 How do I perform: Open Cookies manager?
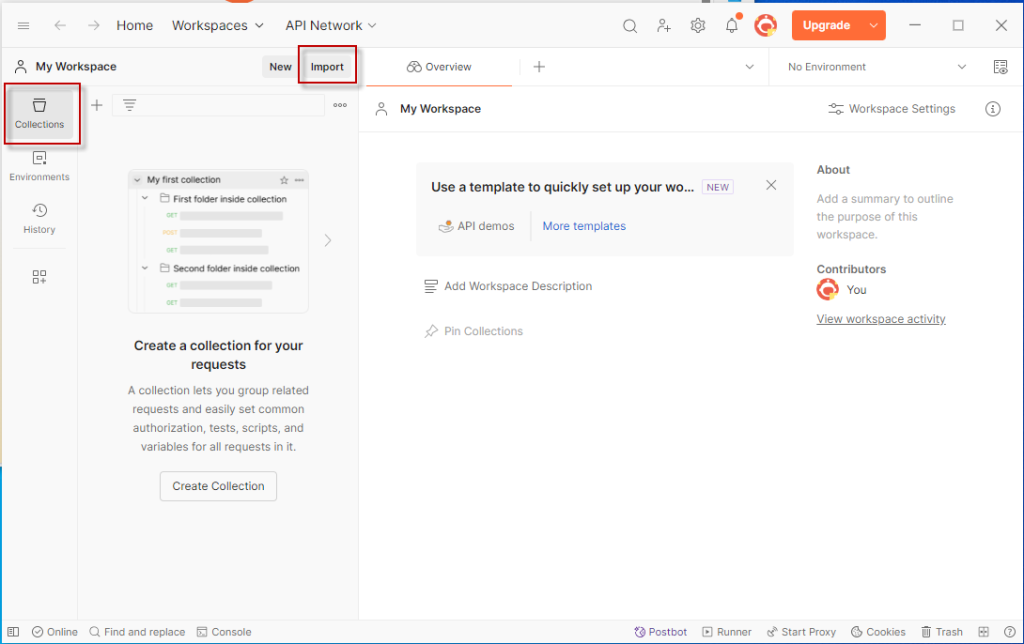click(x=878, y=632)
